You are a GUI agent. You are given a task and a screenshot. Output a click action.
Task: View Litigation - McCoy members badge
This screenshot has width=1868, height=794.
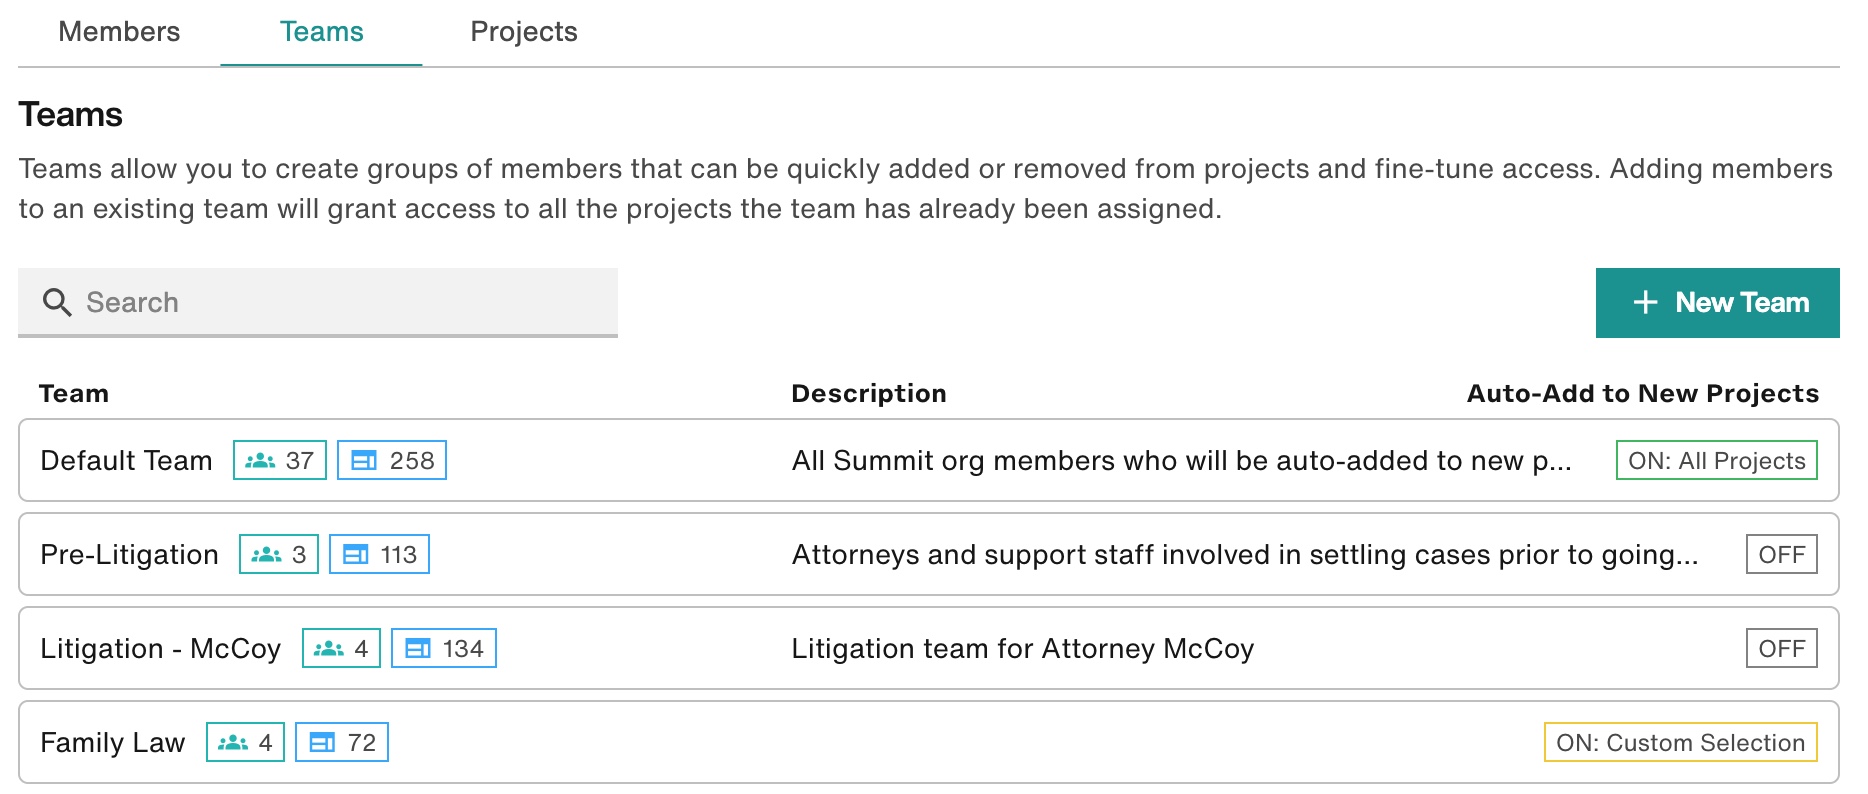point(341,648)
